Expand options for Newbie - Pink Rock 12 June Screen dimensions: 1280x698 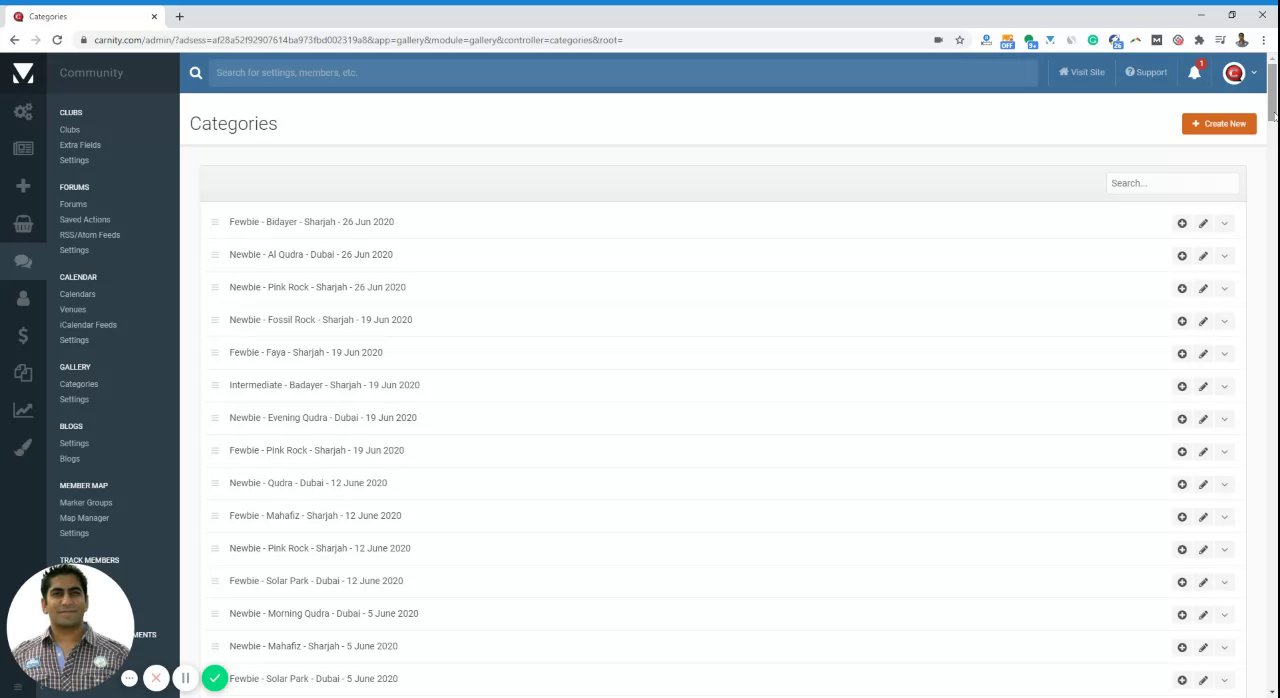pyautogui.click(x=1224, y=550)
